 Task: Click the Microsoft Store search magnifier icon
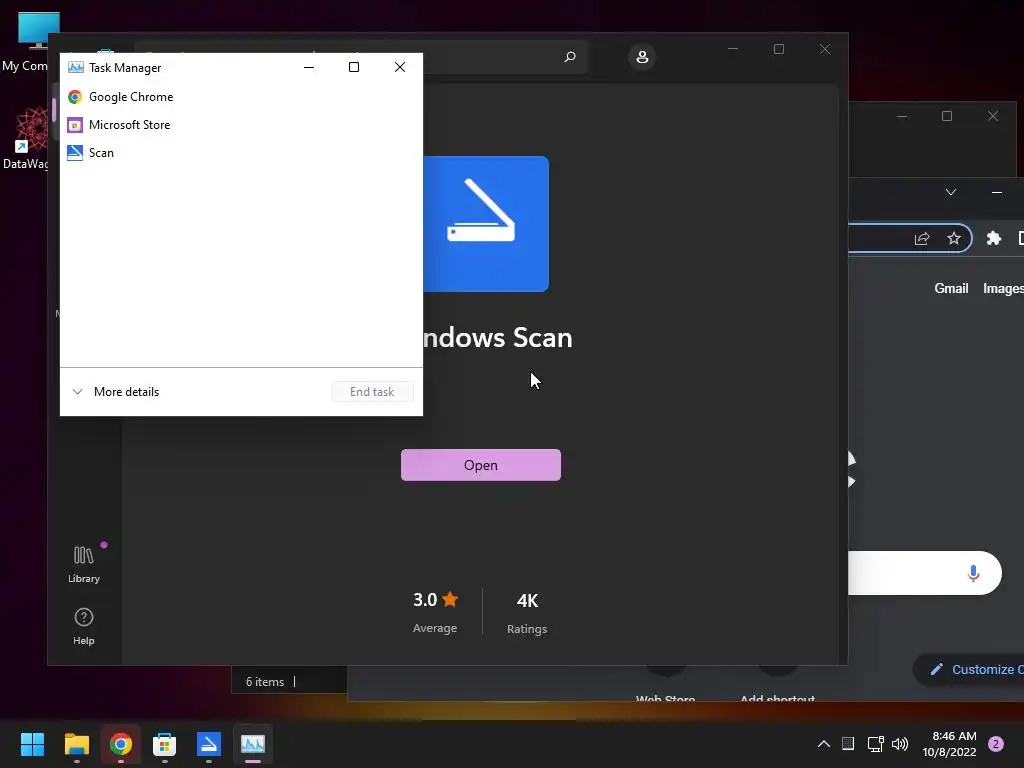[570, 57]
